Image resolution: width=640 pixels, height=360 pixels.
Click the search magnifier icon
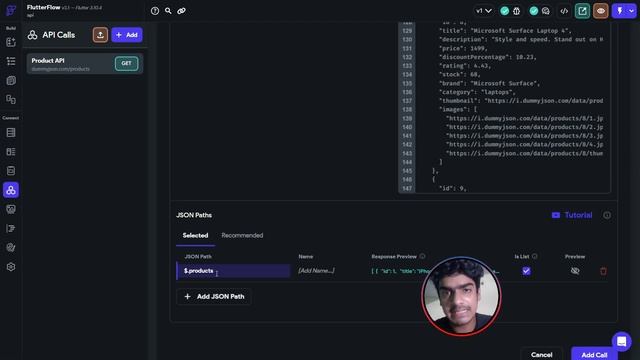[x=168, y=11]
